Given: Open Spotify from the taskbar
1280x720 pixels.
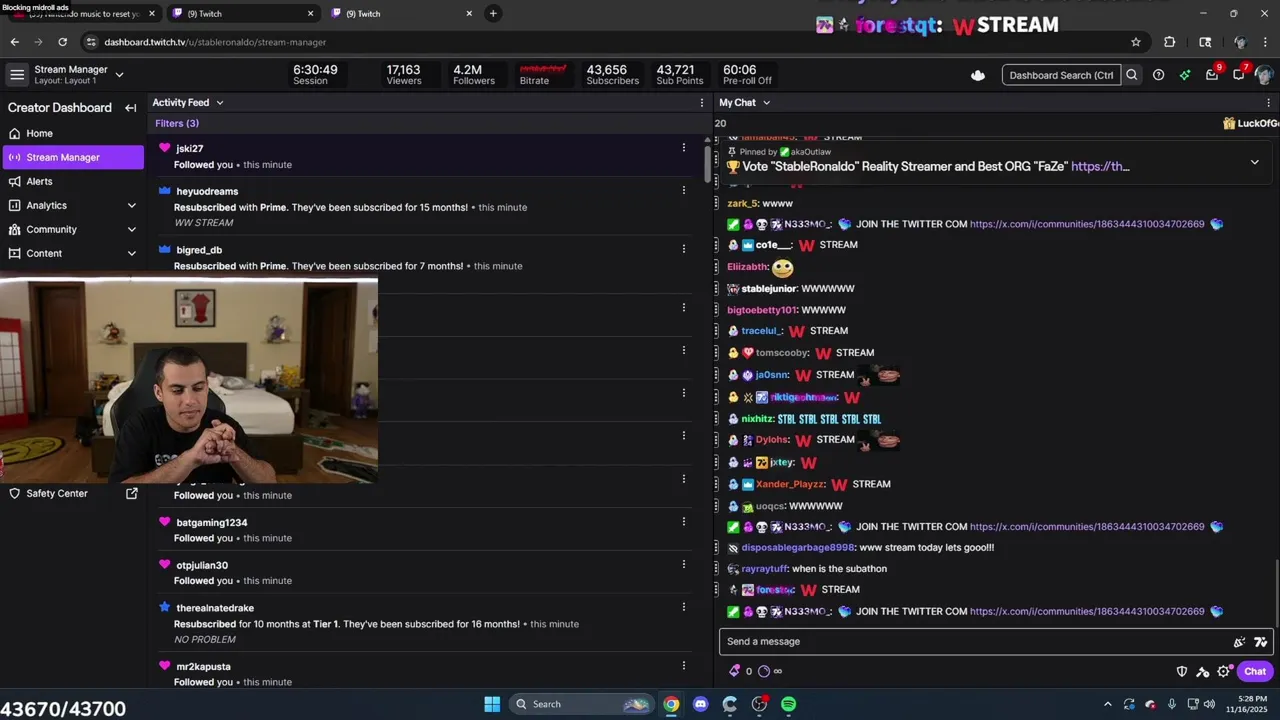Looking at the screenshot, I should pos(789,704).
